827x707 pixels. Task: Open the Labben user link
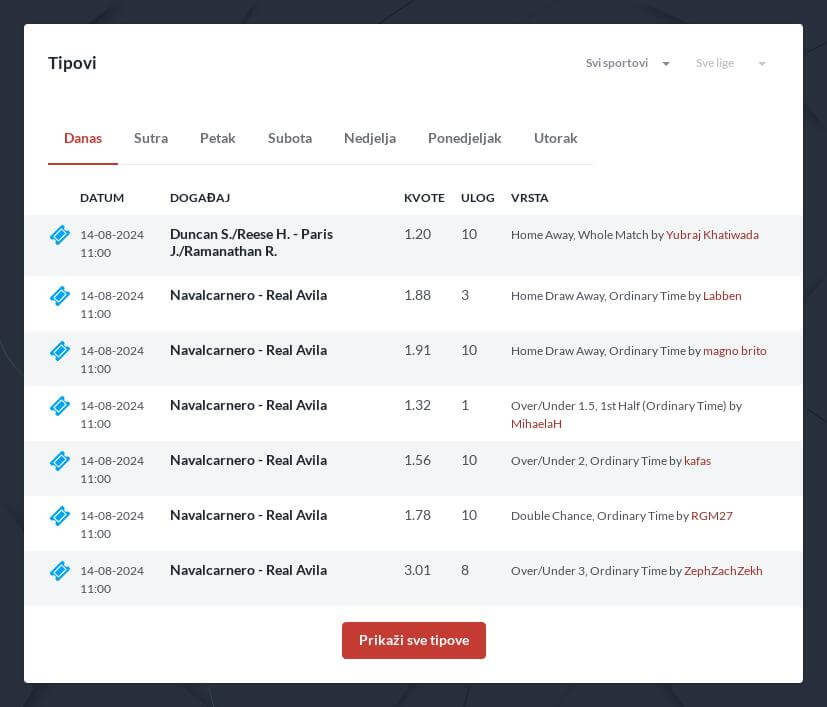point(722,296)
